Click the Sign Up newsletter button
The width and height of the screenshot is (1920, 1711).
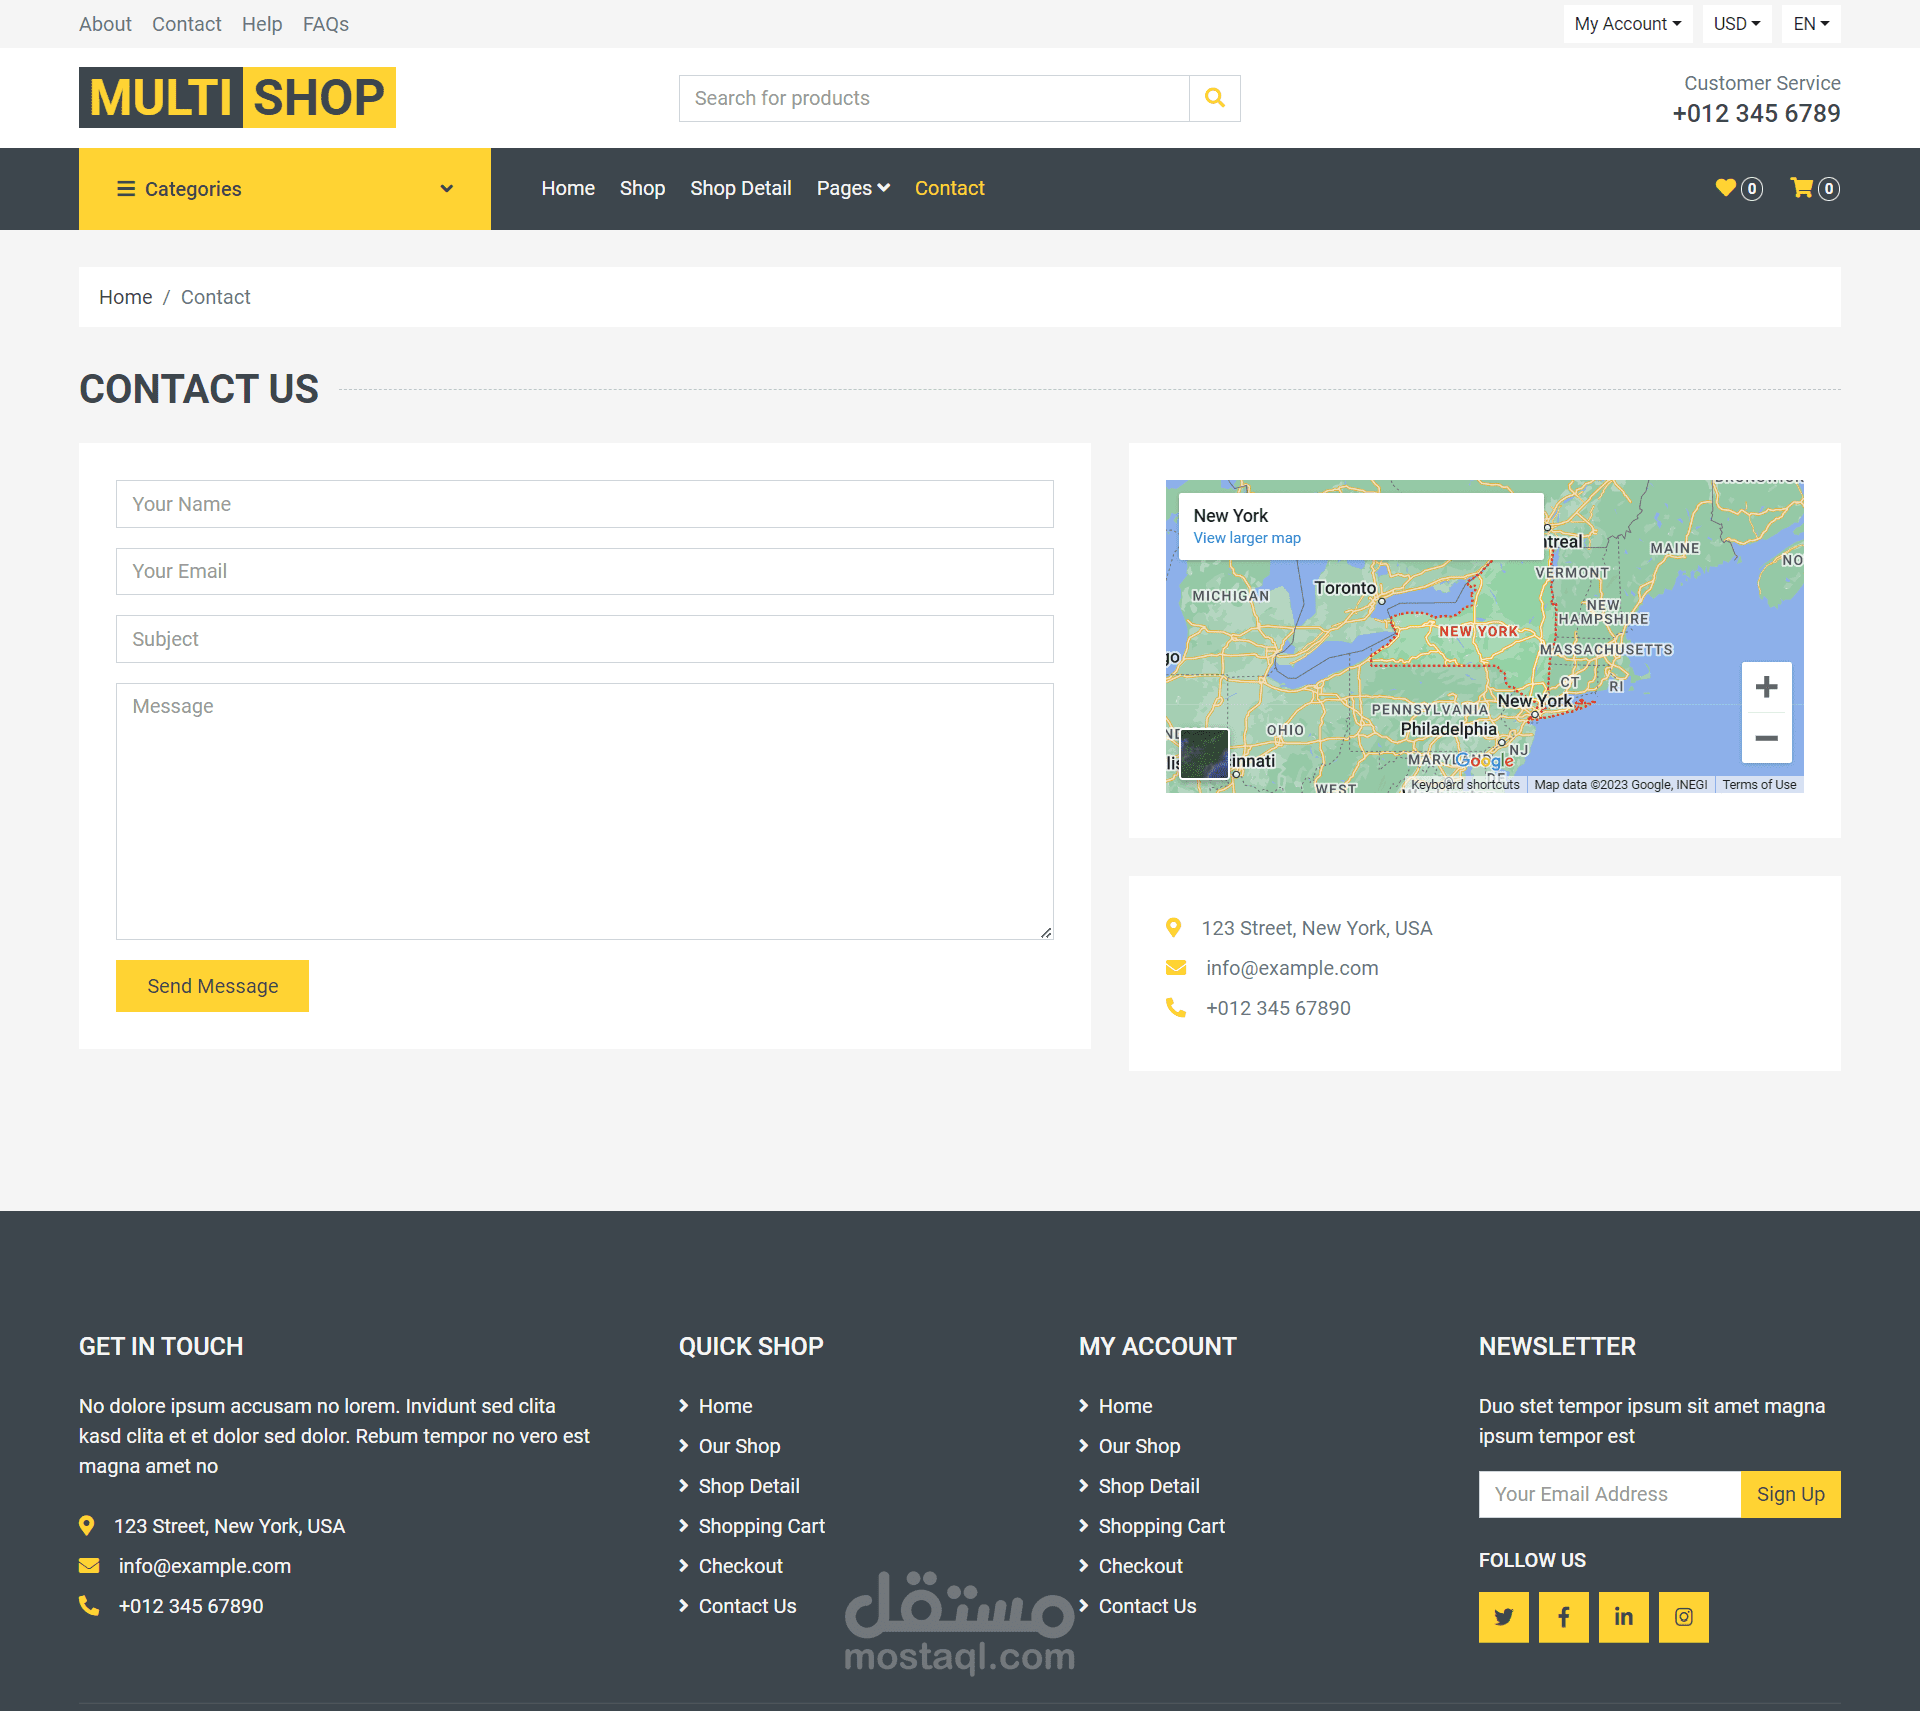(x=1790, y=1494)
